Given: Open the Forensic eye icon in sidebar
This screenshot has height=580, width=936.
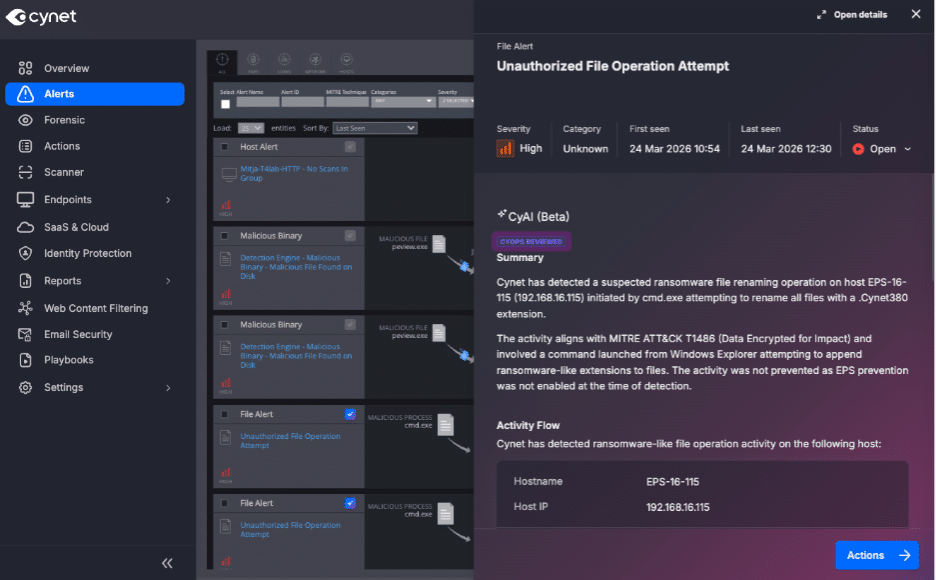Looking at the screenshot, I should 26,120.
